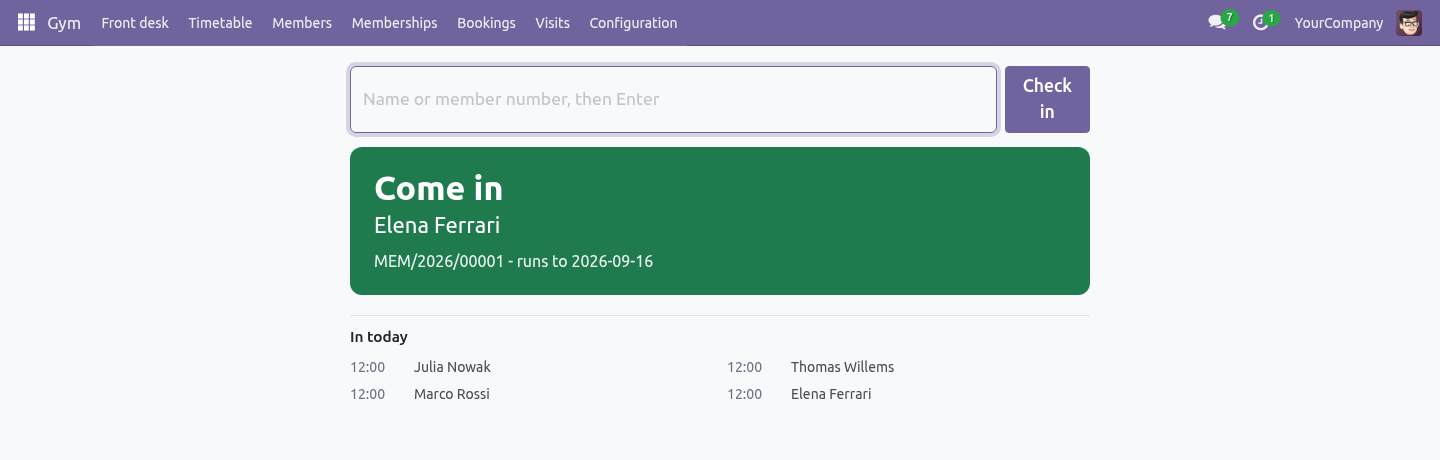1440x460 pixels.
Task: Click the Gym app title
Action: click(x=64, y=22)
